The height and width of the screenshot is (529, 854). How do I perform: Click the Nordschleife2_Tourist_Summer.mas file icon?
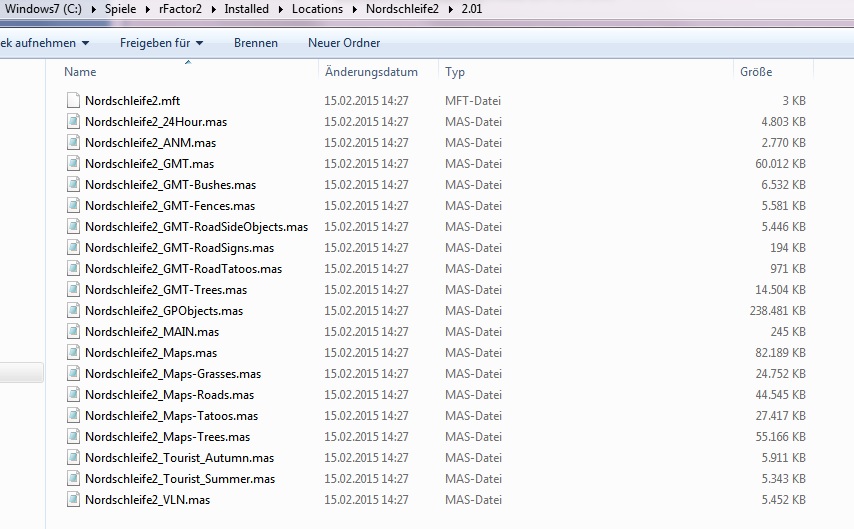[x=73, y=478]
